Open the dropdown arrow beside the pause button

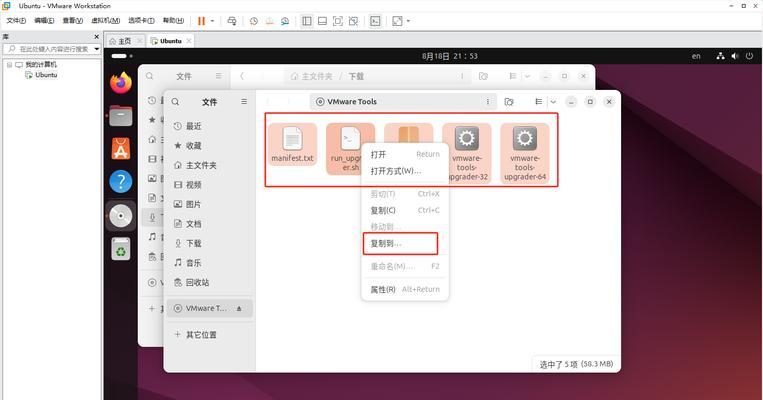click(212, 21)
